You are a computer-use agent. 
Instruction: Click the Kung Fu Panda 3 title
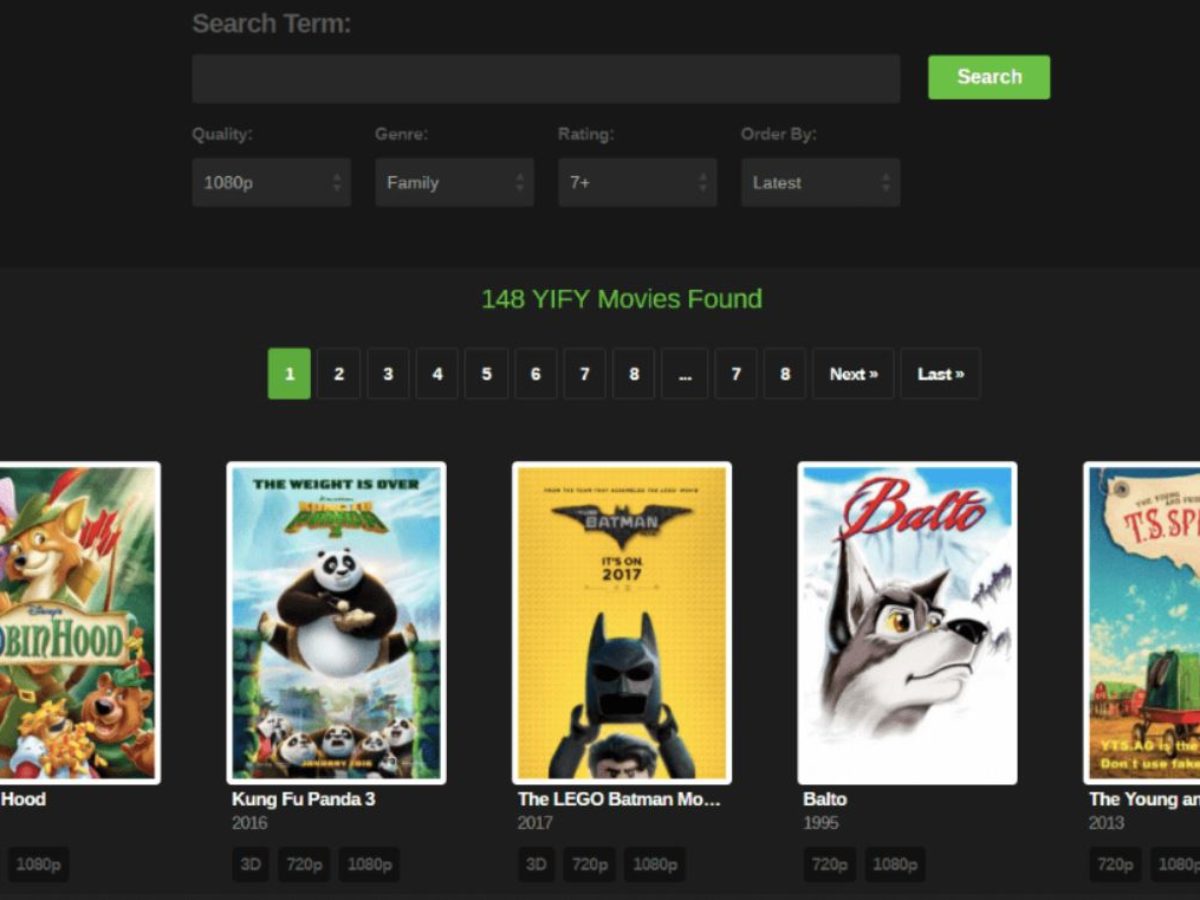pyautogui.click(x=304, y=799)
